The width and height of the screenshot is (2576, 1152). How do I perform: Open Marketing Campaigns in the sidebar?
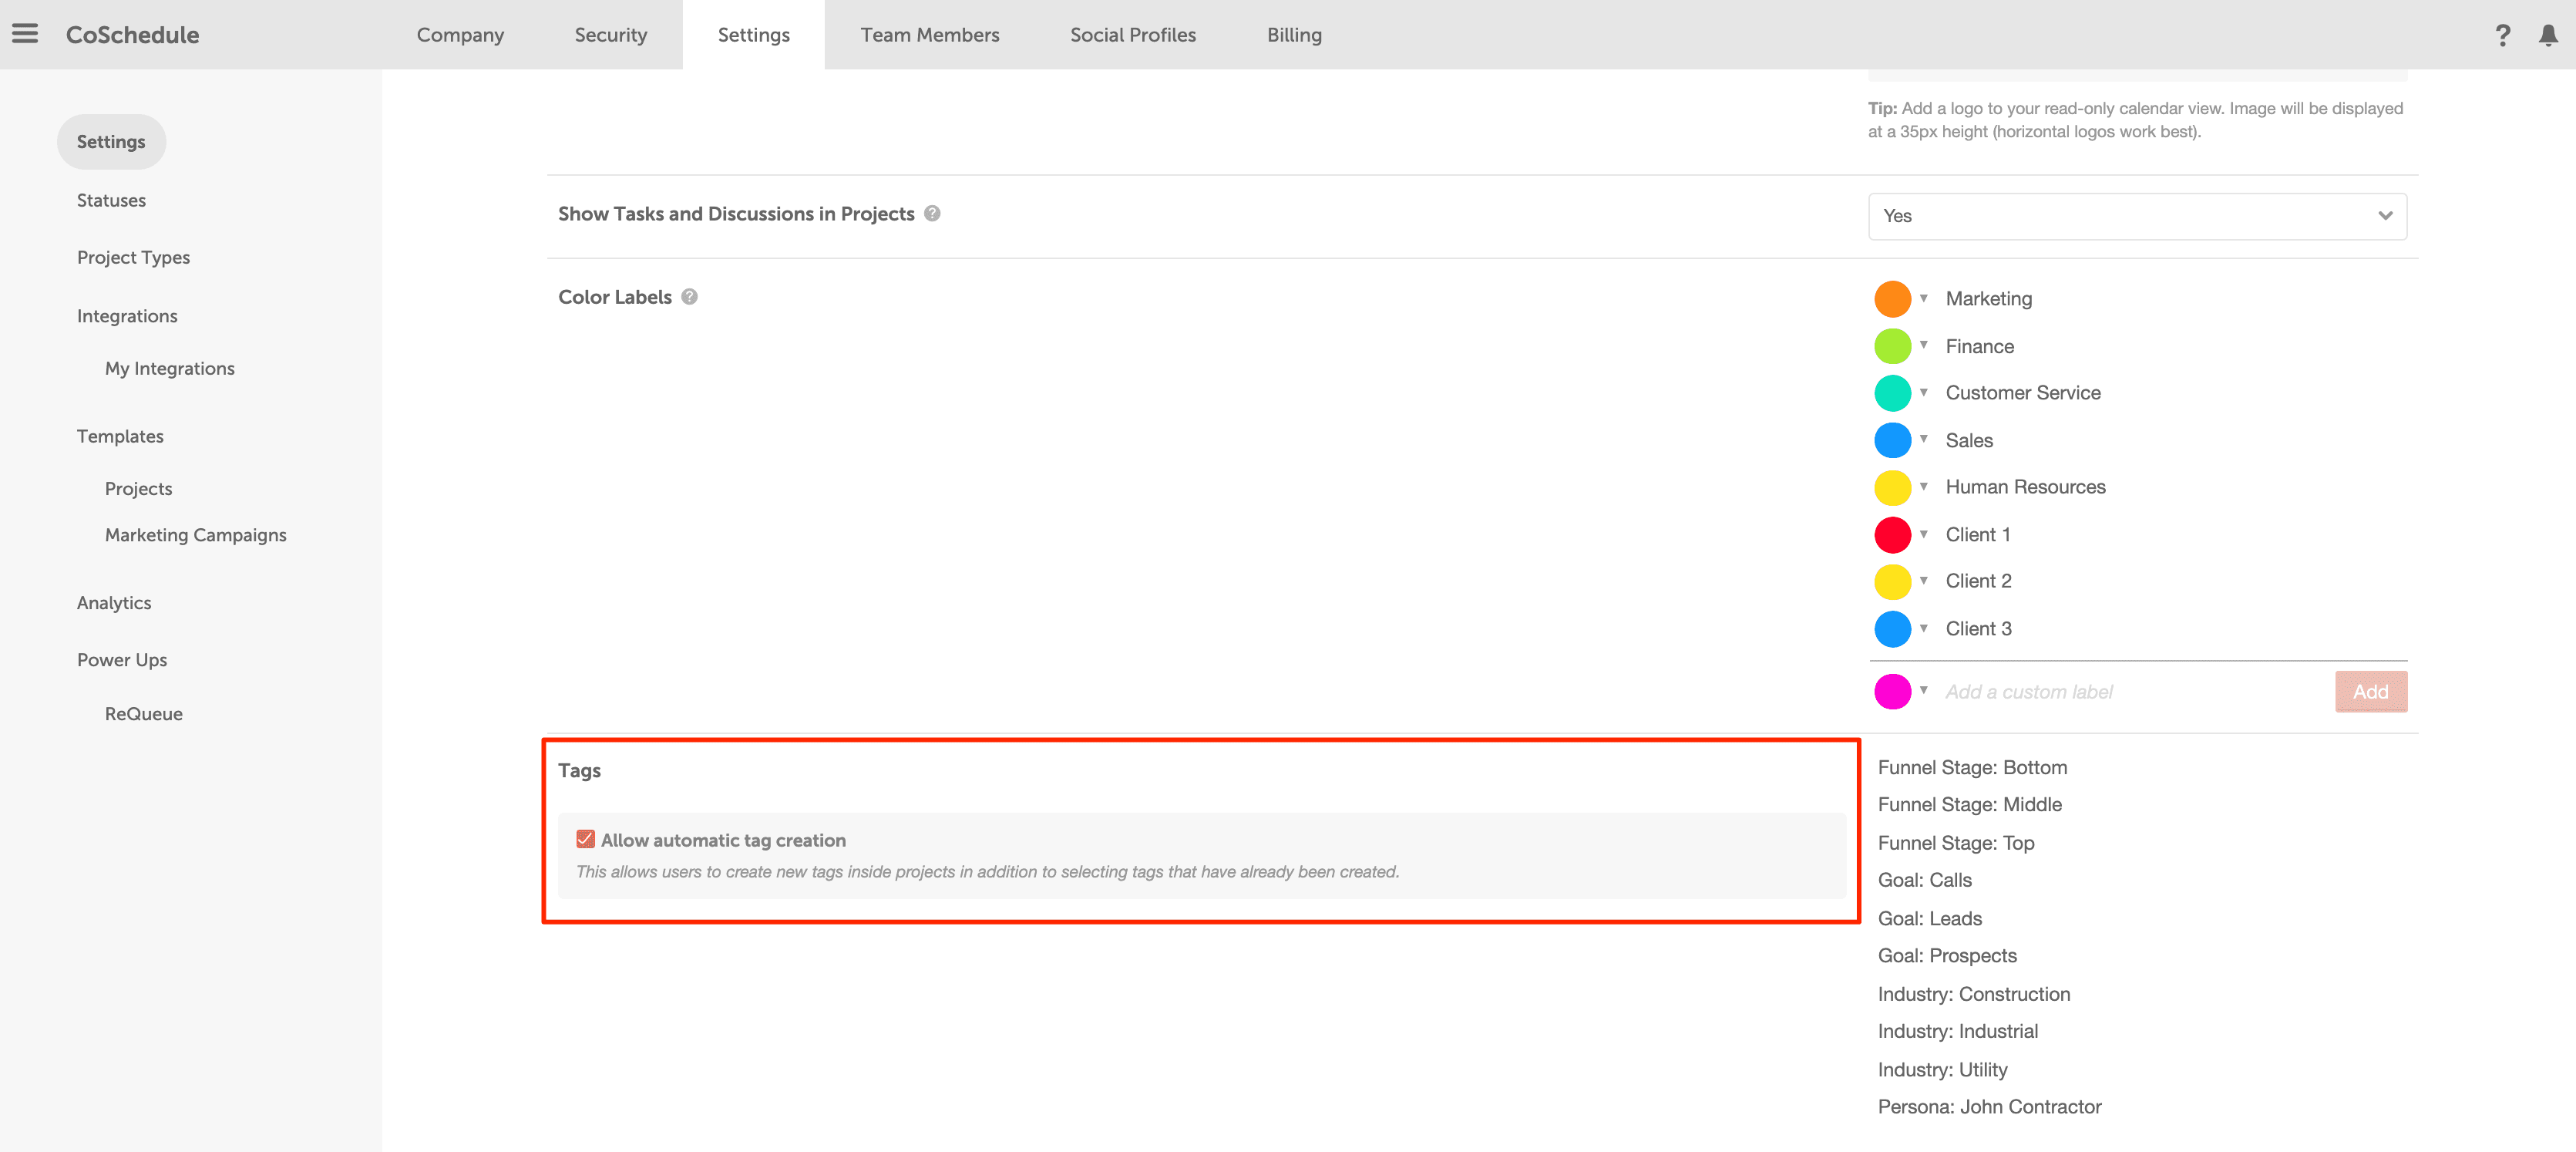pos(196,535)
